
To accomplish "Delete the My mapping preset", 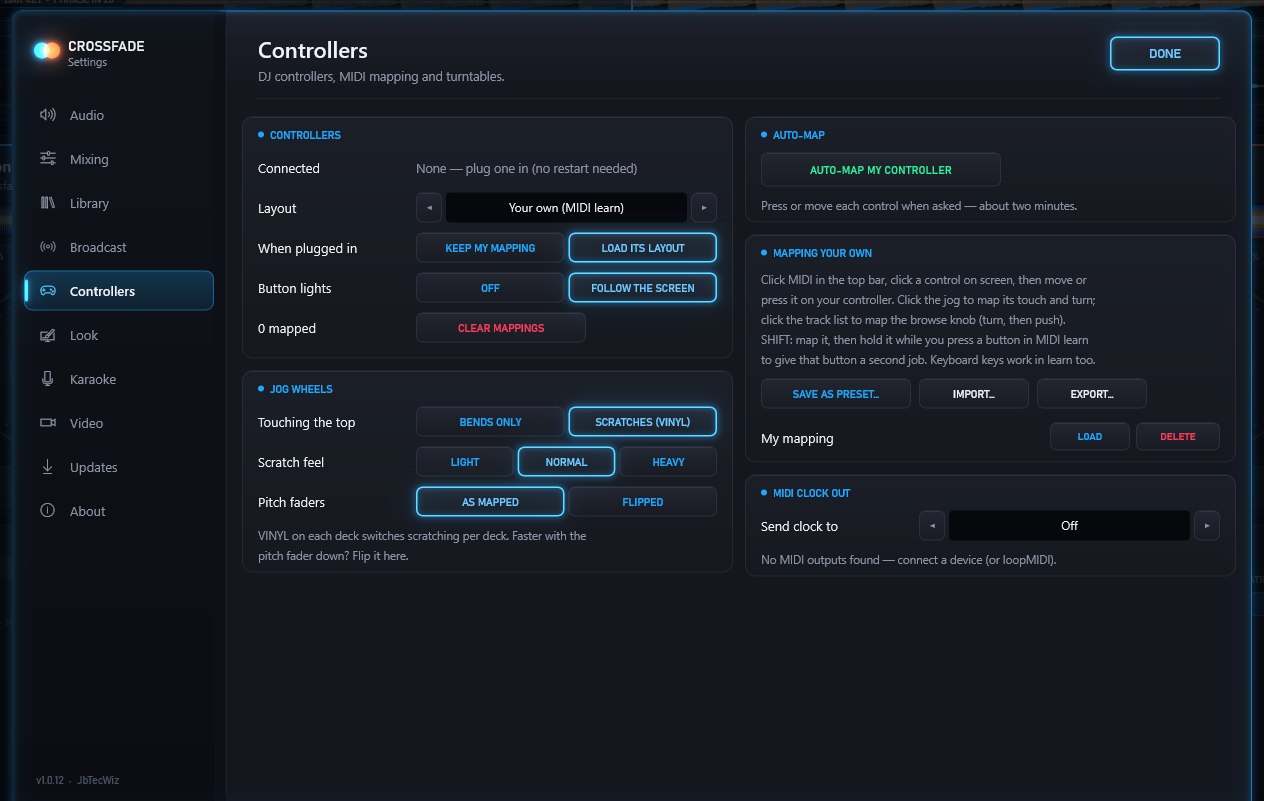I will (x=1177, y=437).
